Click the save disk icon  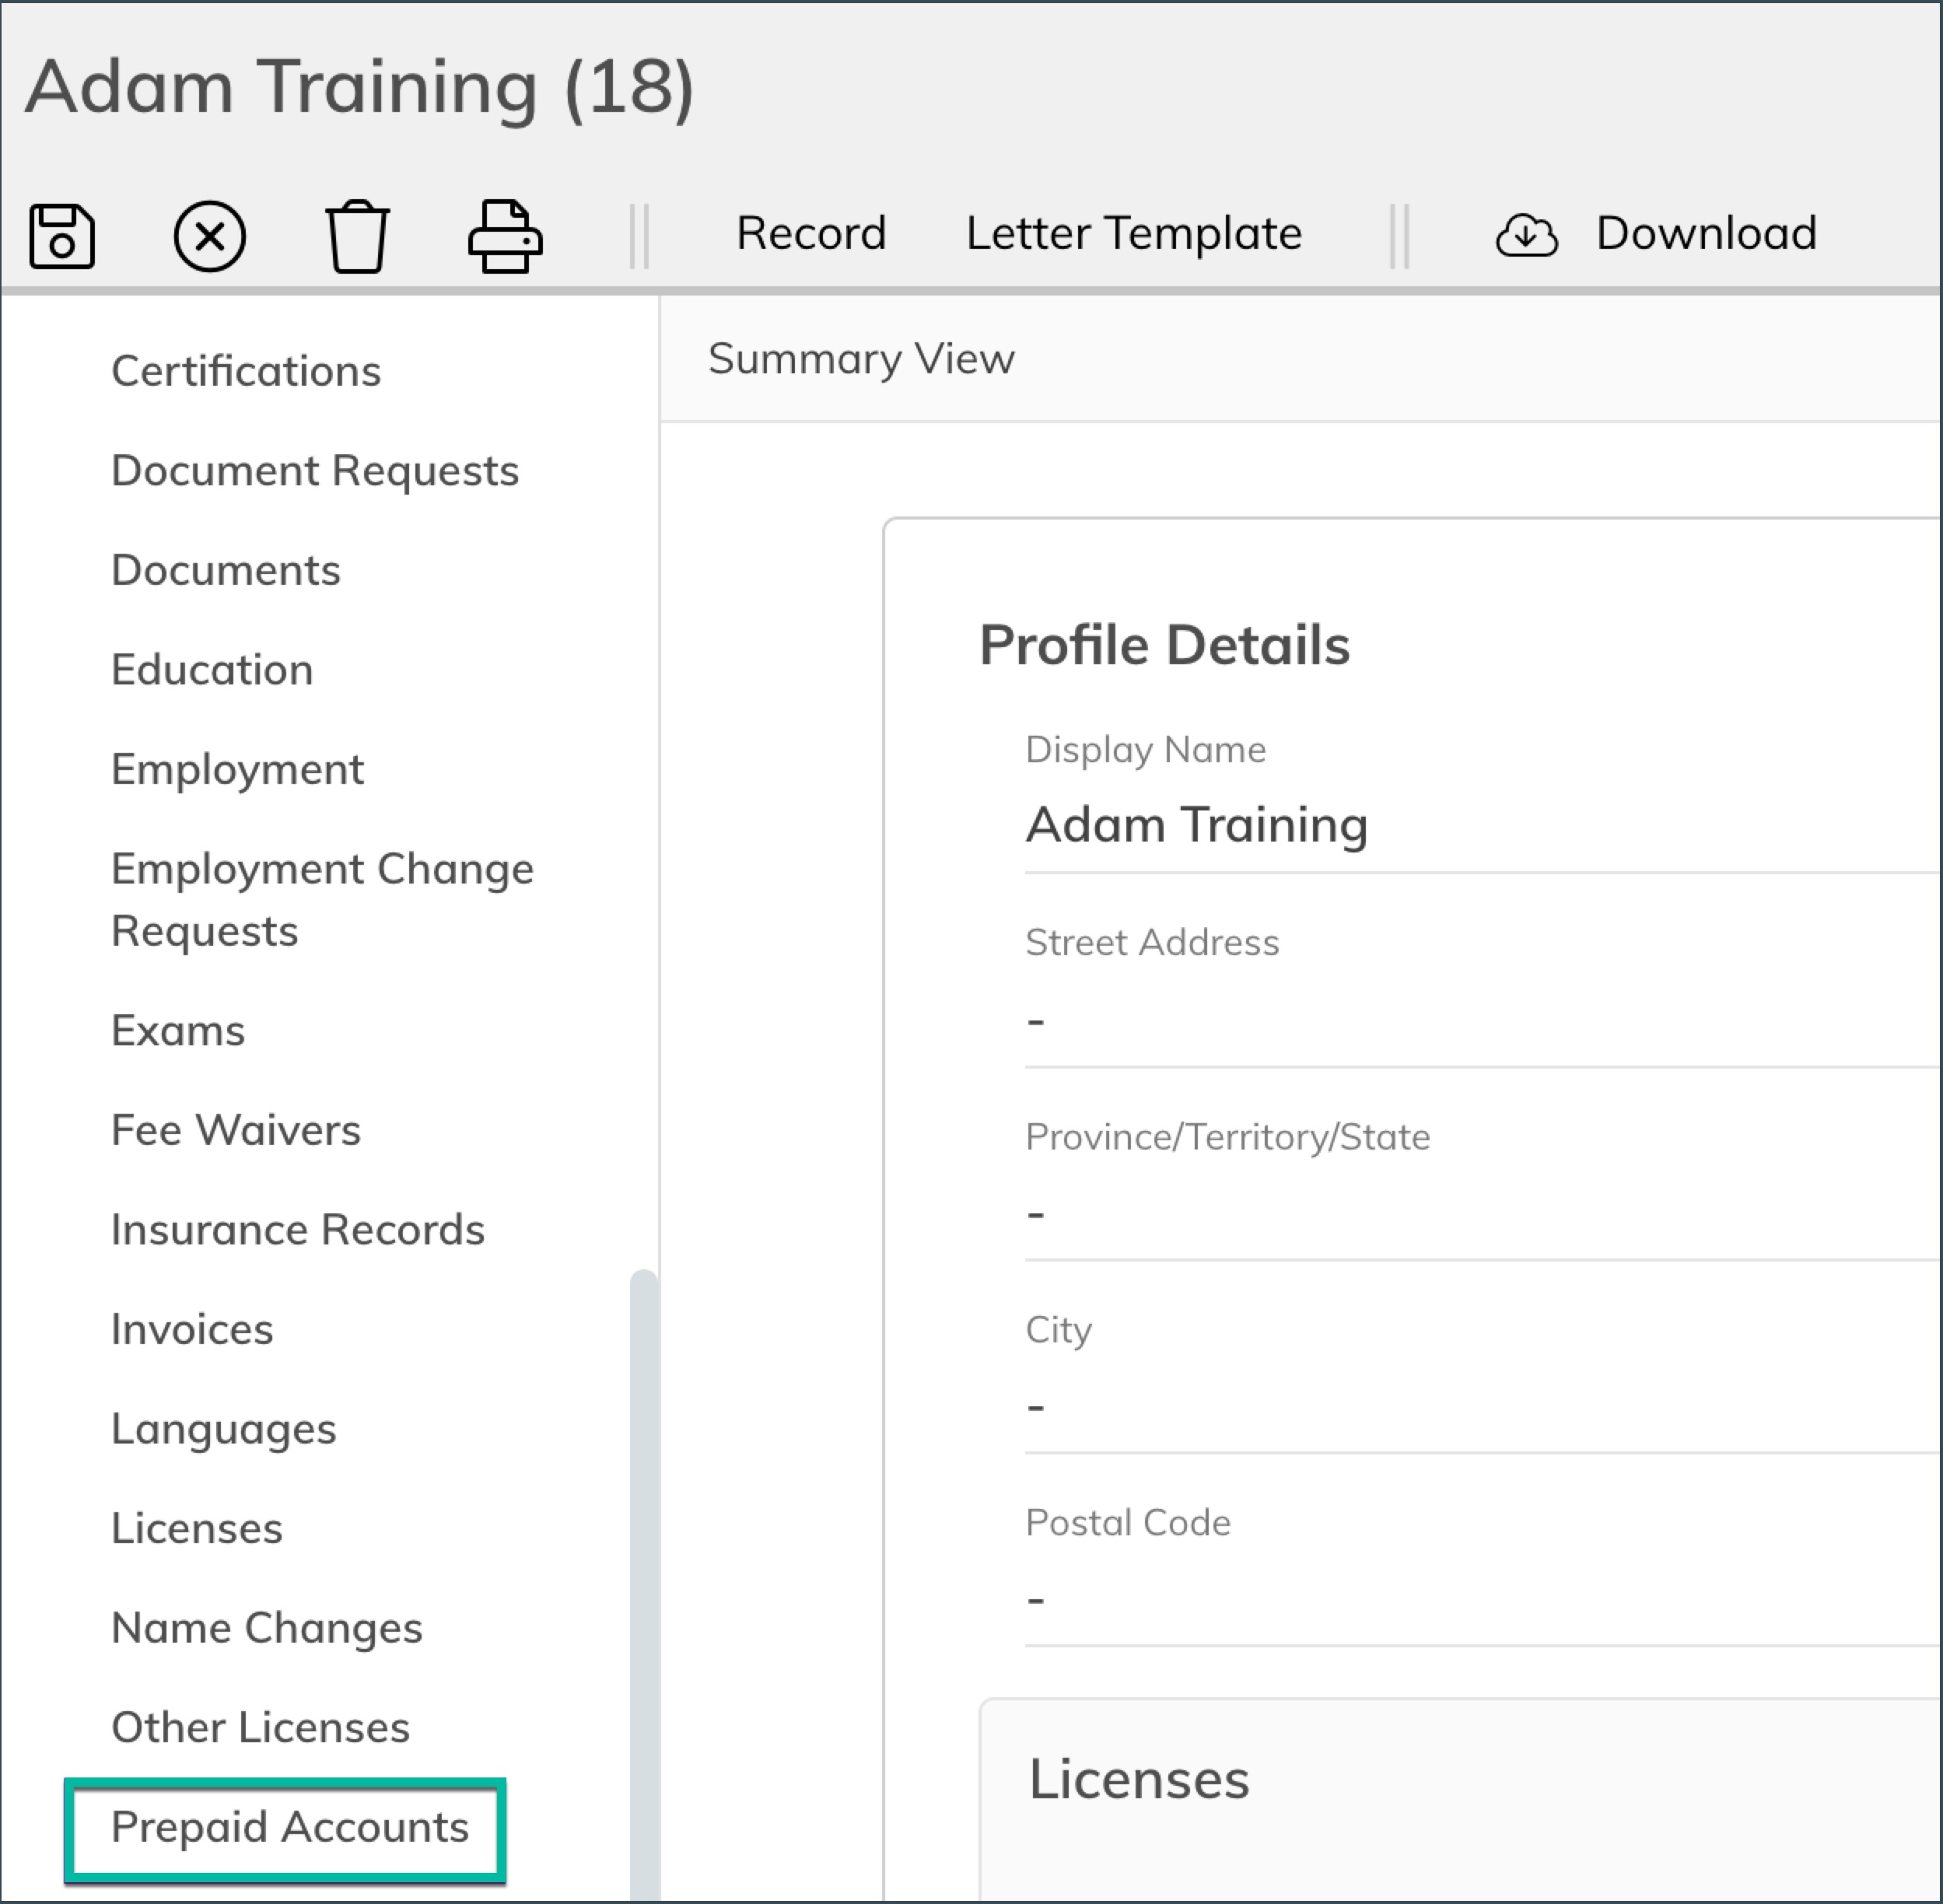point(62,237)
